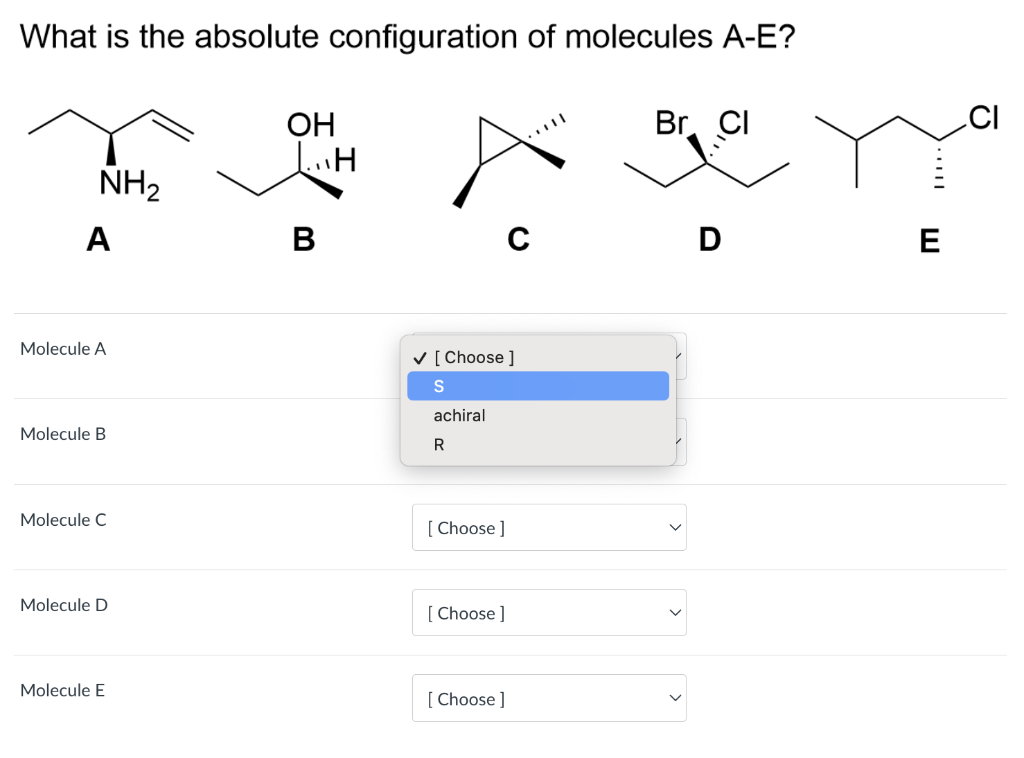1024x758 pixels.
Task: Select the highlighted "S" option
Action: point(537,386)
